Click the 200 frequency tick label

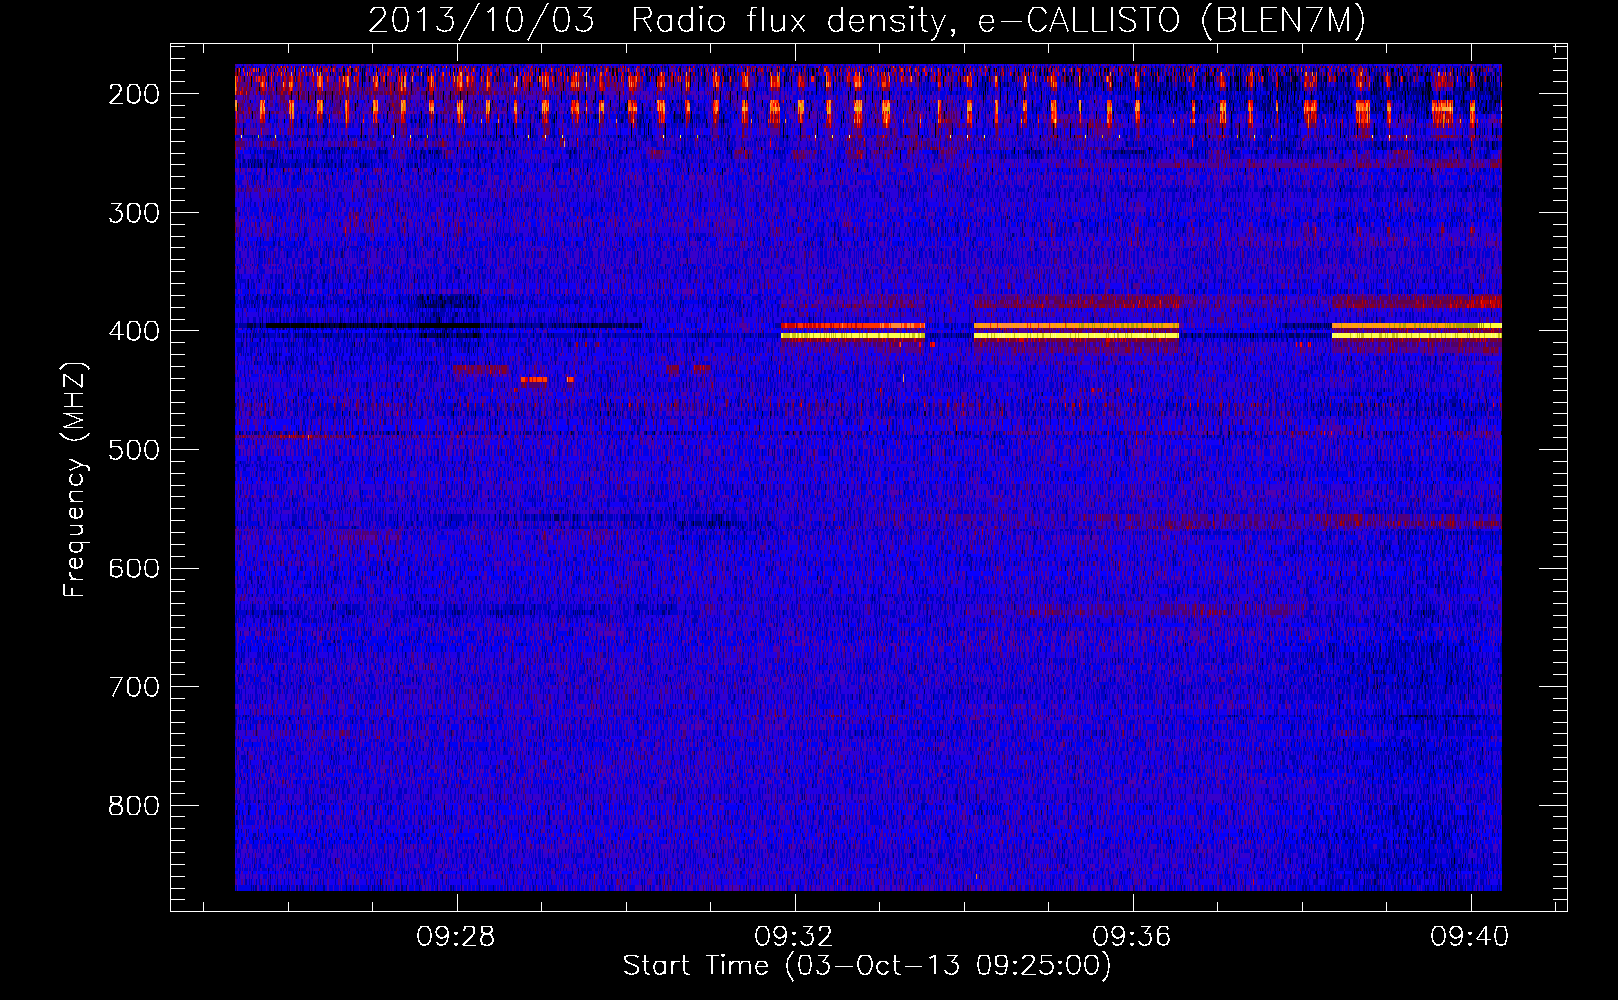click(x=133, y=94)
